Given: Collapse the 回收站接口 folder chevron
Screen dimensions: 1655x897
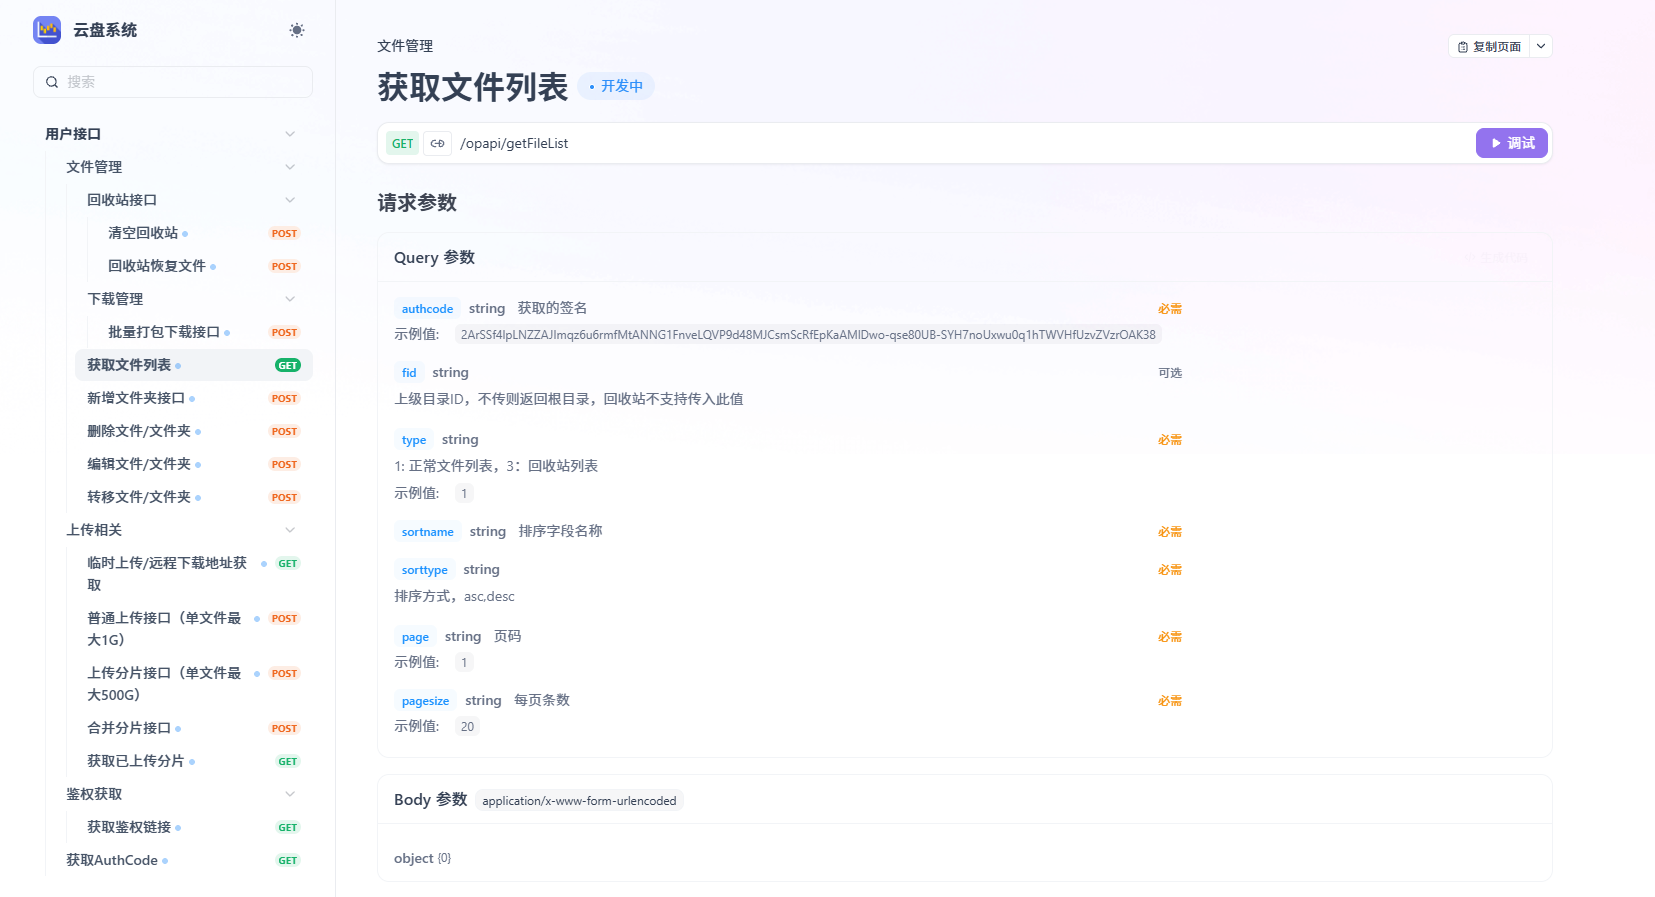Looking at the screenshot, I should point(290,200).
